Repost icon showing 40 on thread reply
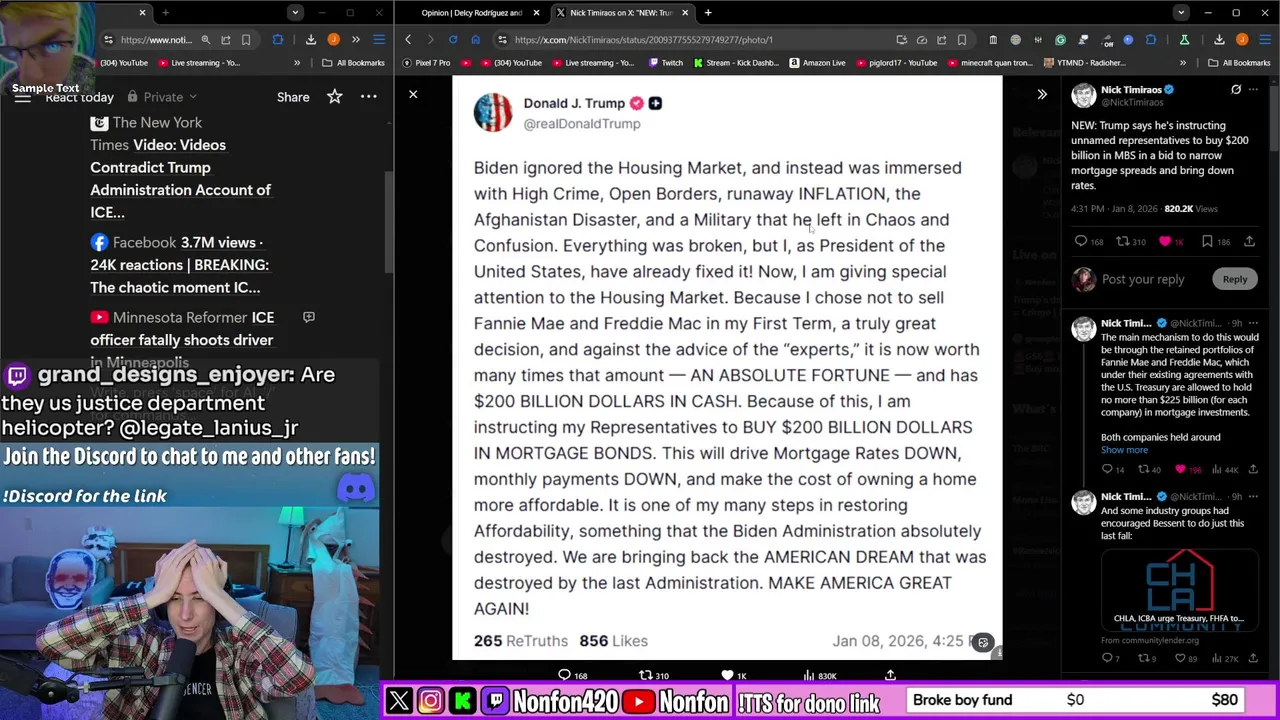1280x720 pixels. click(x=1143, y=469)
